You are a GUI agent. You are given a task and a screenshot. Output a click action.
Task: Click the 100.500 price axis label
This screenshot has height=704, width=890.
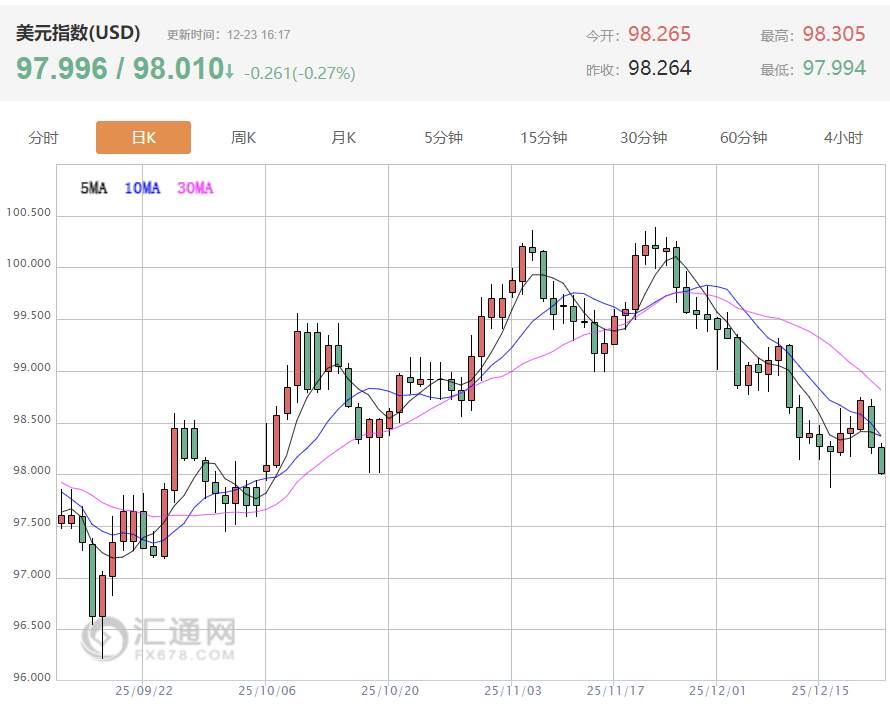(28, 213)
